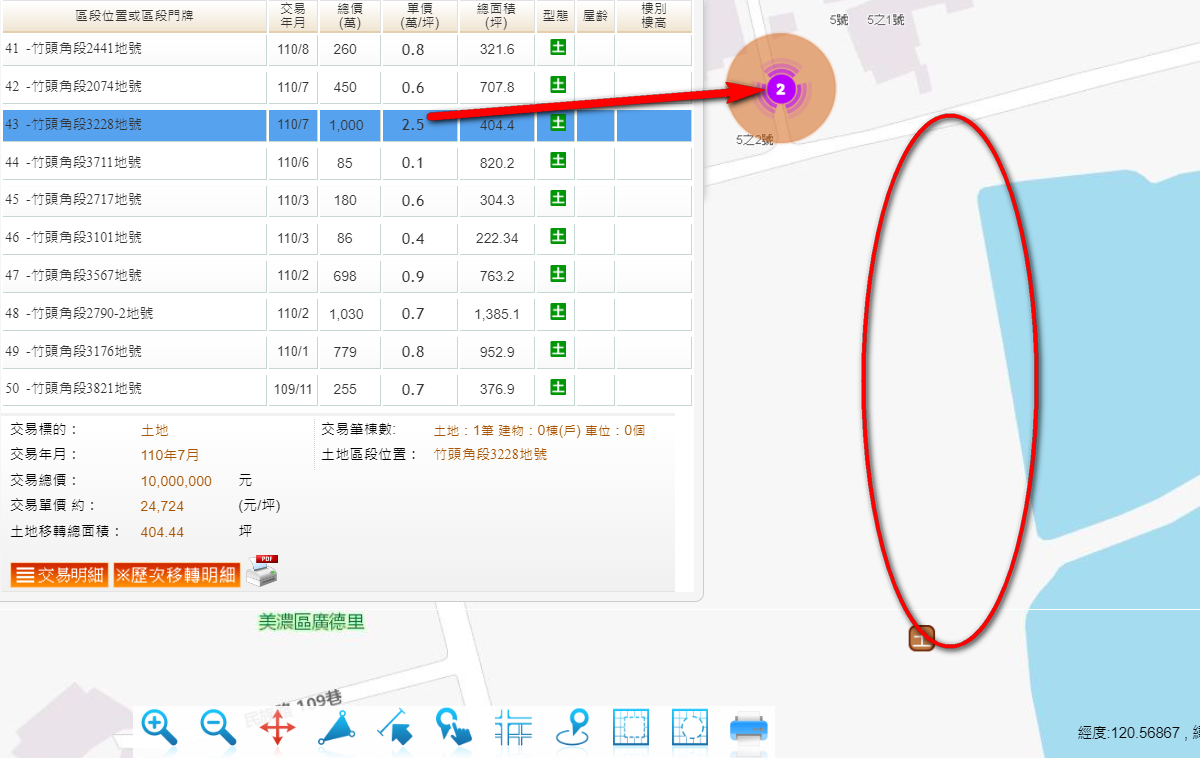Viewport: 1200px width, 758px height.
Task: Click the 經度 longitude coordinate readout
Action: [1138, 733]
